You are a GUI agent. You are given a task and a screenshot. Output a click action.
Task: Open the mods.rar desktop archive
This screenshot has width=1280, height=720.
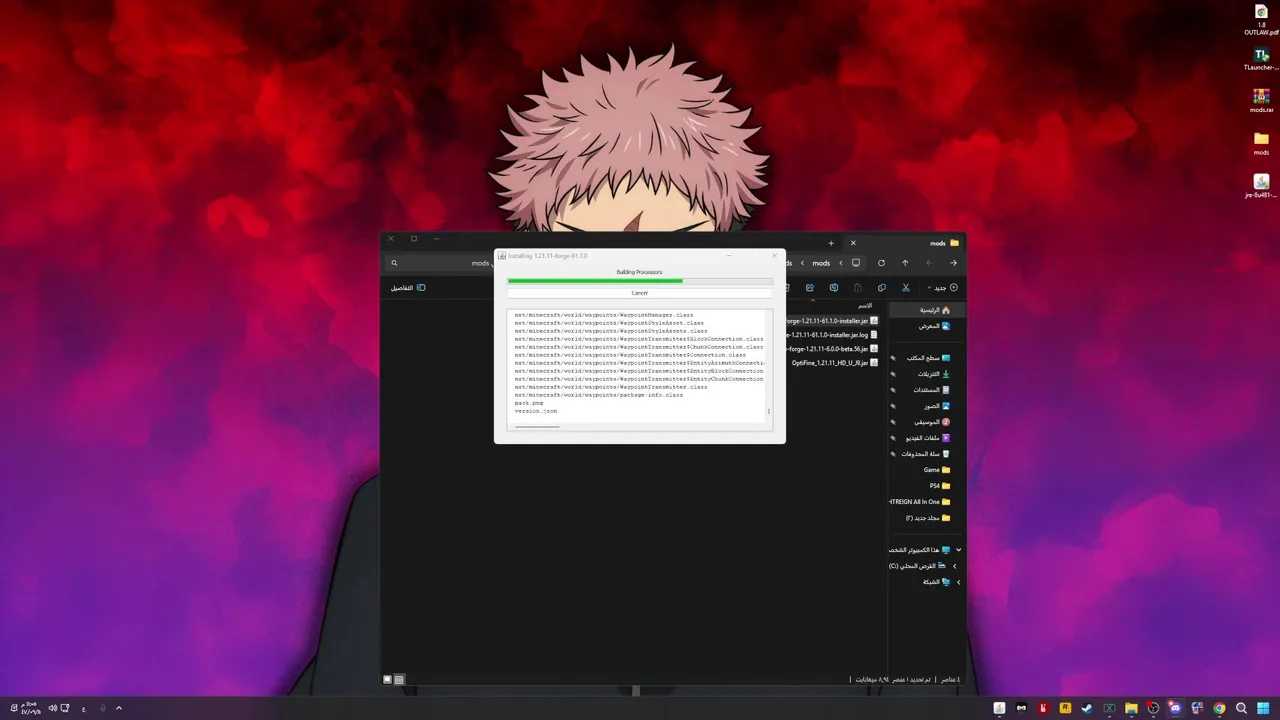coord(1261,101)
